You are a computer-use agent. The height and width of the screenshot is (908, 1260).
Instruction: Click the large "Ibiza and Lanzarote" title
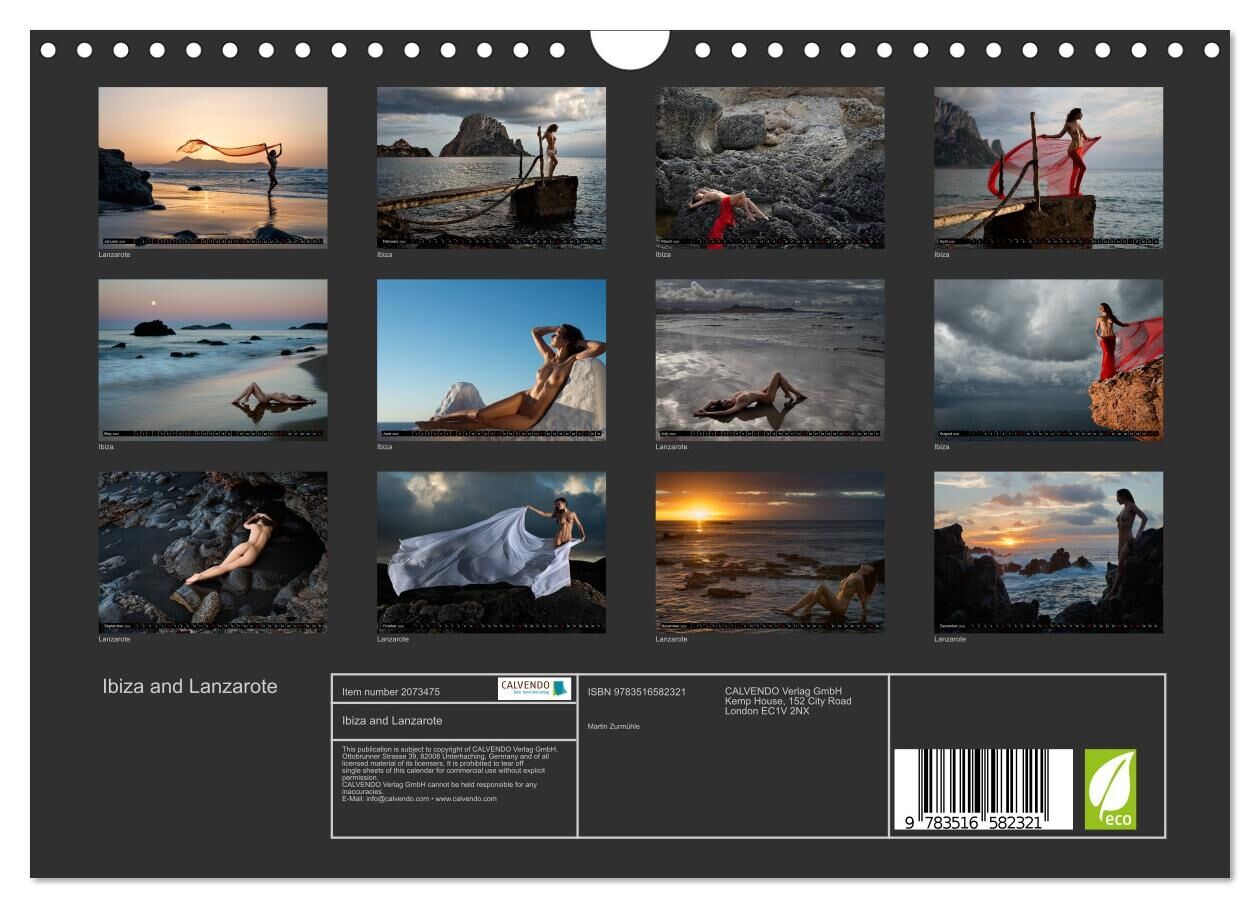click(190, 687)
